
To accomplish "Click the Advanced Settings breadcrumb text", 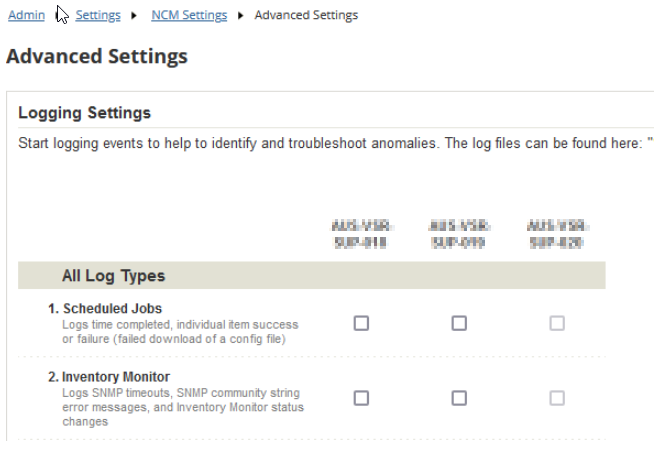I will [306, 15].
